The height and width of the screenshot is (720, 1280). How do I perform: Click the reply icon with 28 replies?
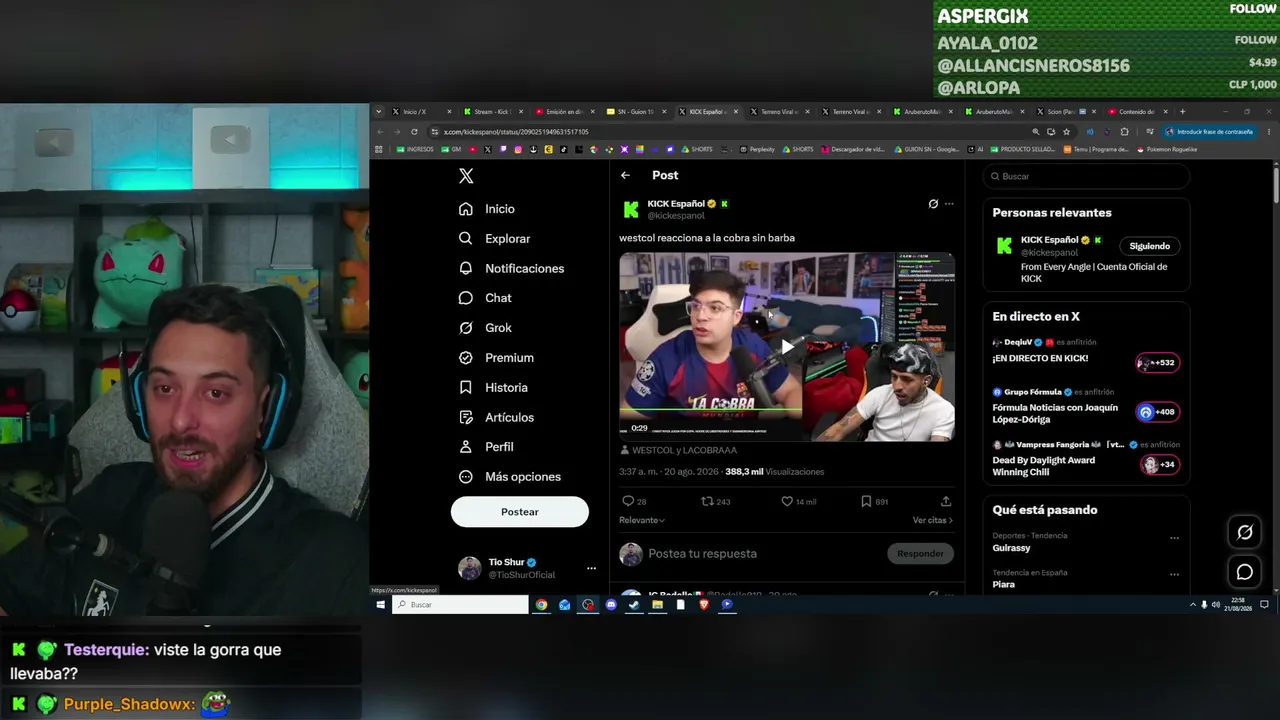tap(628, 501)
